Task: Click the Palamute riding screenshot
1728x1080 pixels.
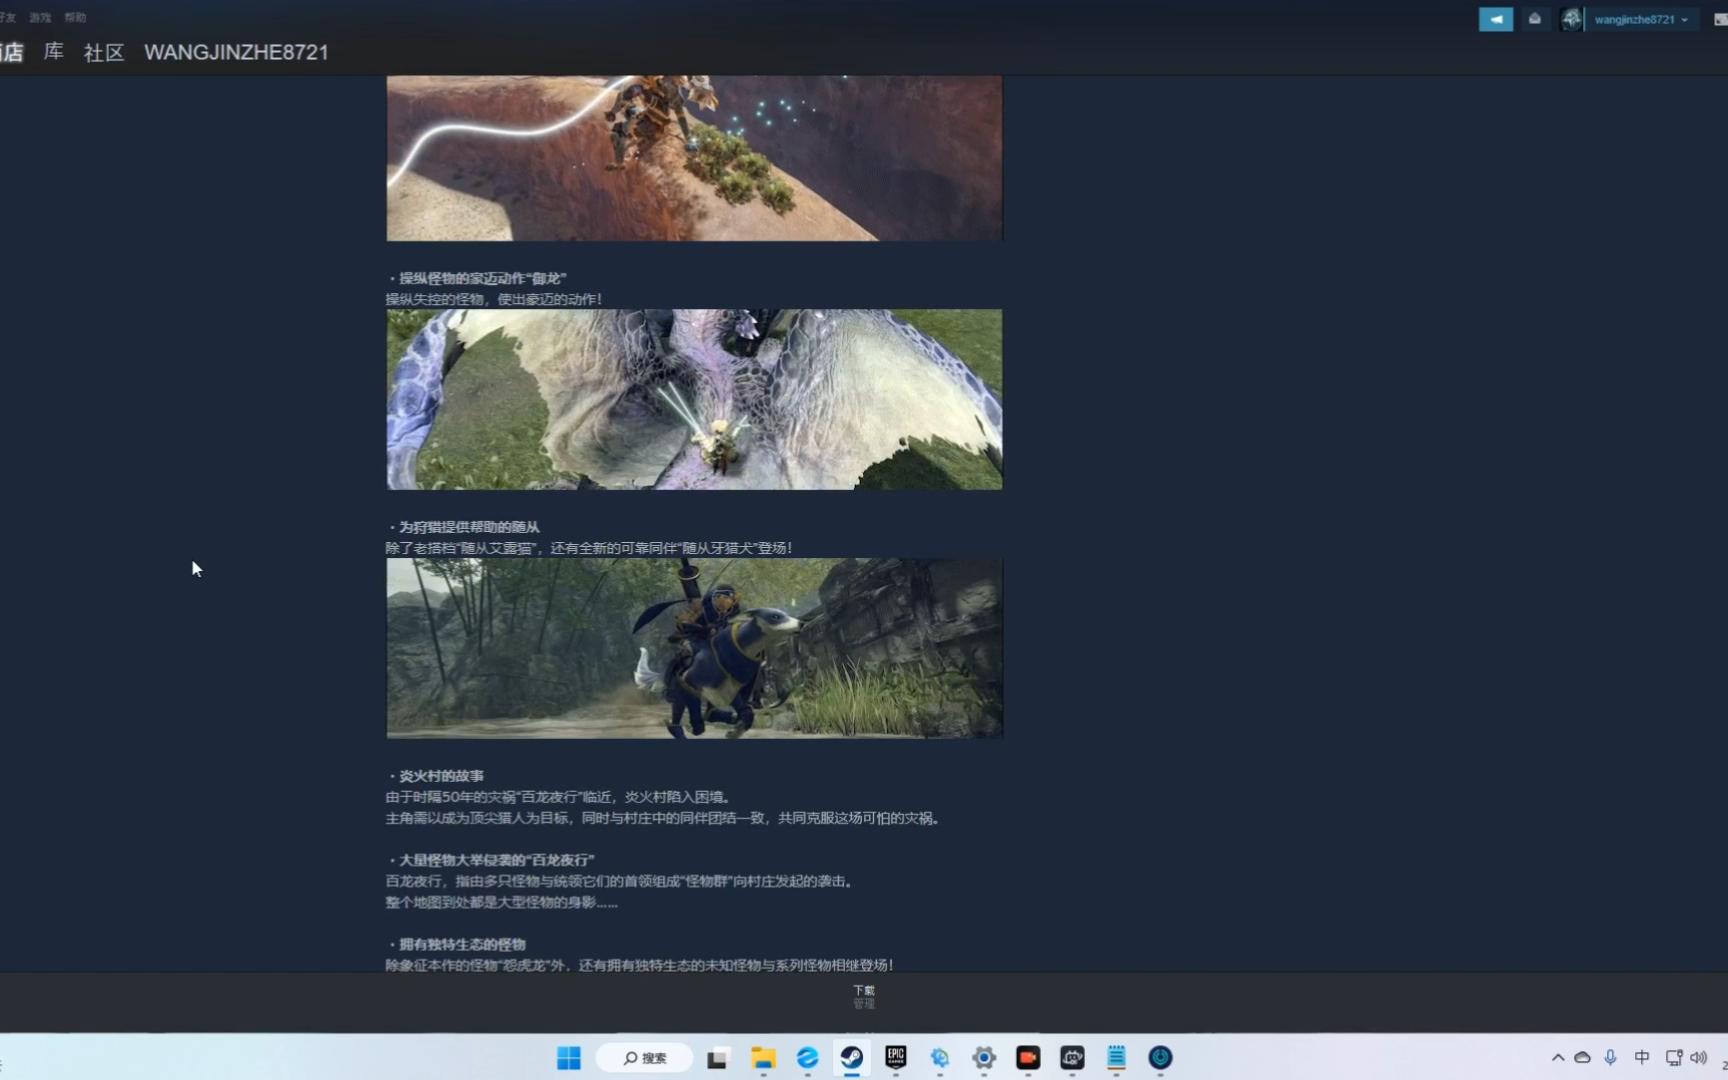Action: (694, 648)
